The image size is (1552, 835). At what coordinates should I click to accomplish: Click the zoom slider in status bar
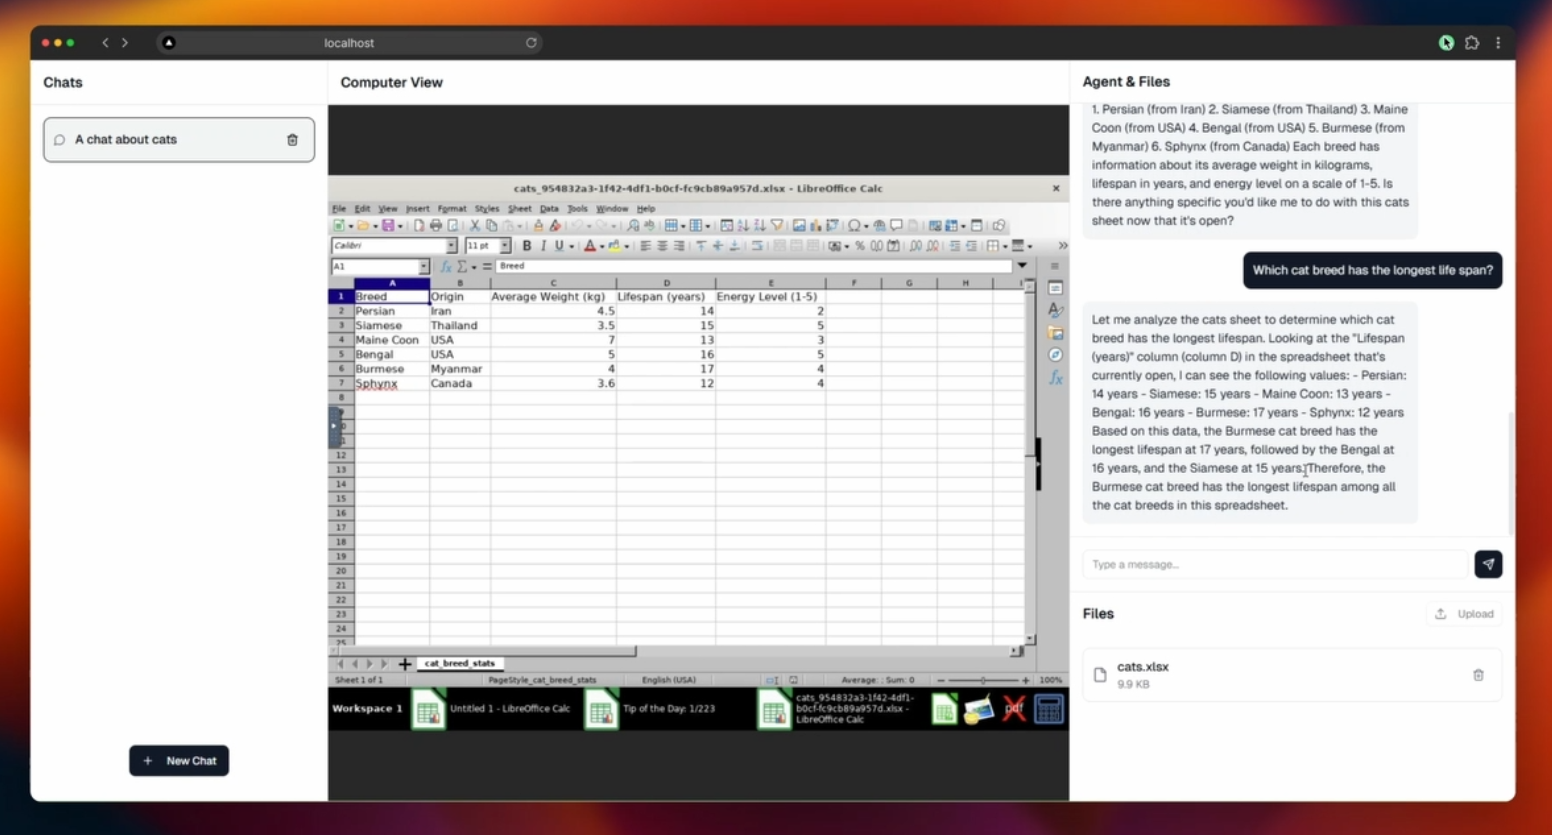983,680
